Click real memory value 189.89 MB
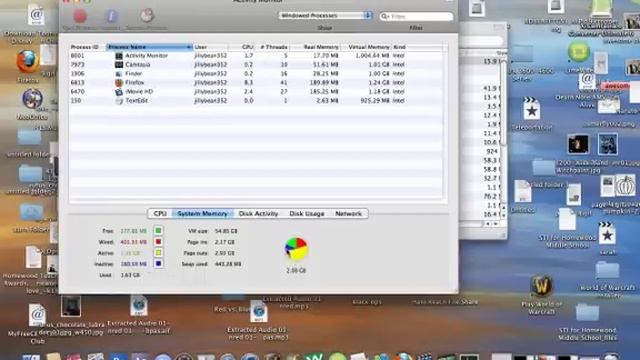The height and width of the screenshot is (360, 640). 324,82
